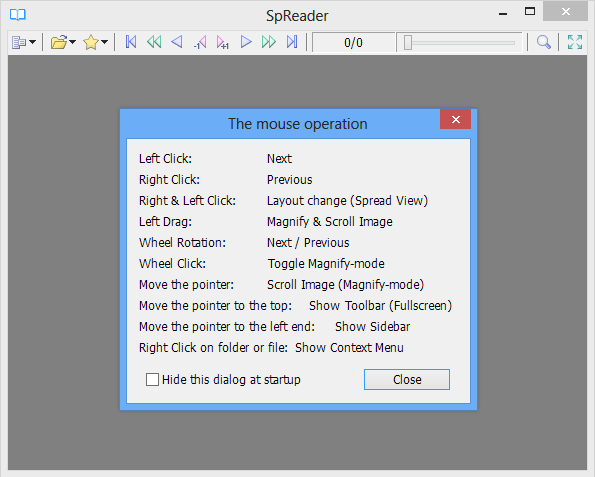This screenshot has width=595, height=477.
Task: Click the Close button in dialog
Action: tap(407, 379)
